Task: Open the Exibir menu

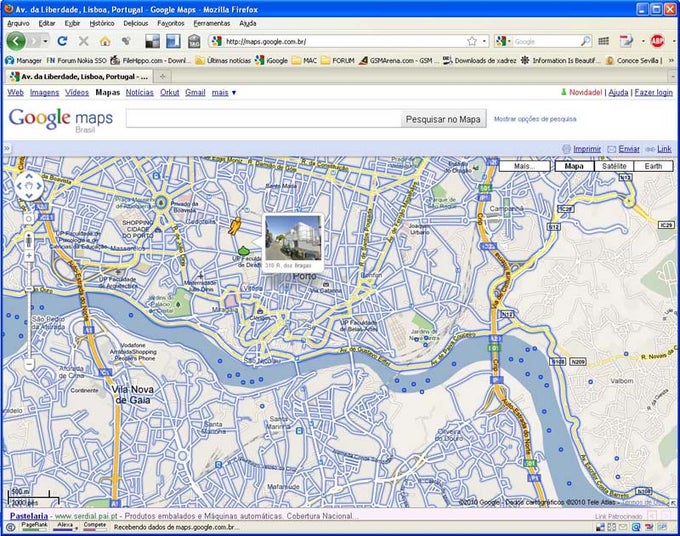Action: point(72,23)
